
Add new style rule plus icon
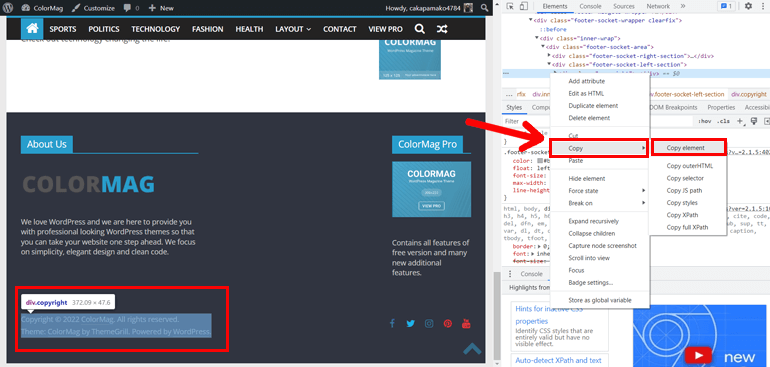740,121
